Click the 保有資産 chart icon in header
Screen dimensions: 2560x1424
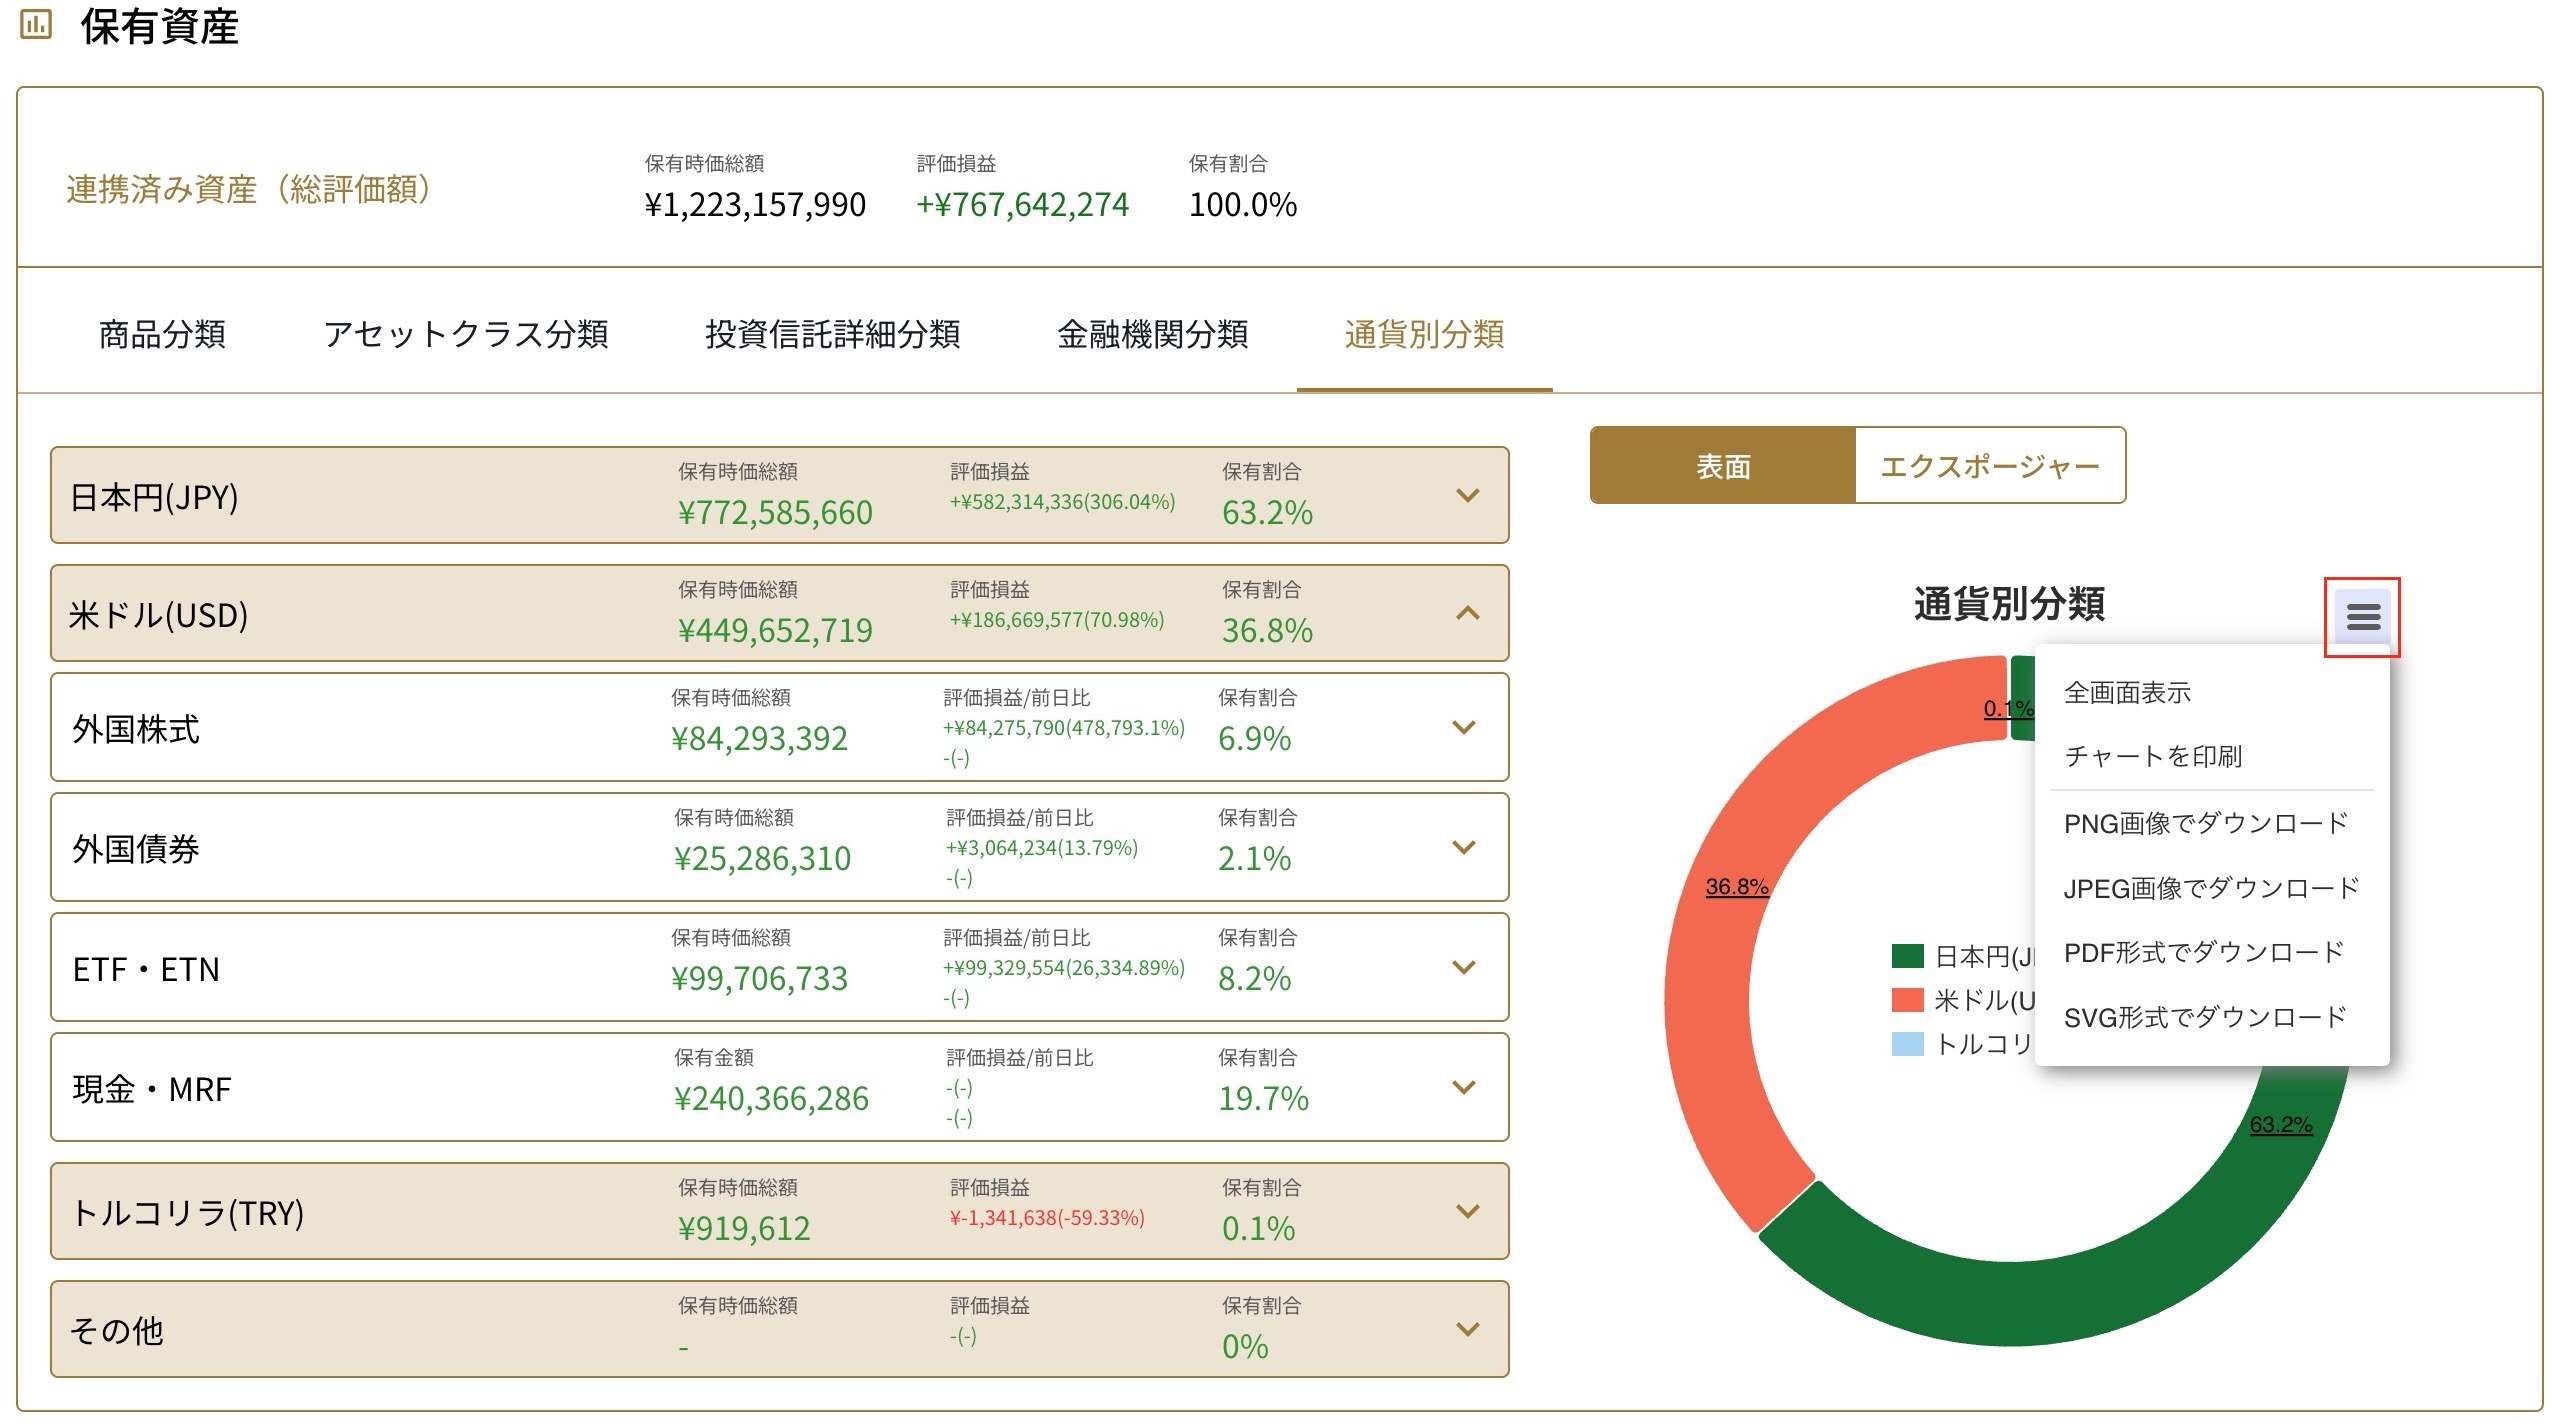(36, 24)
